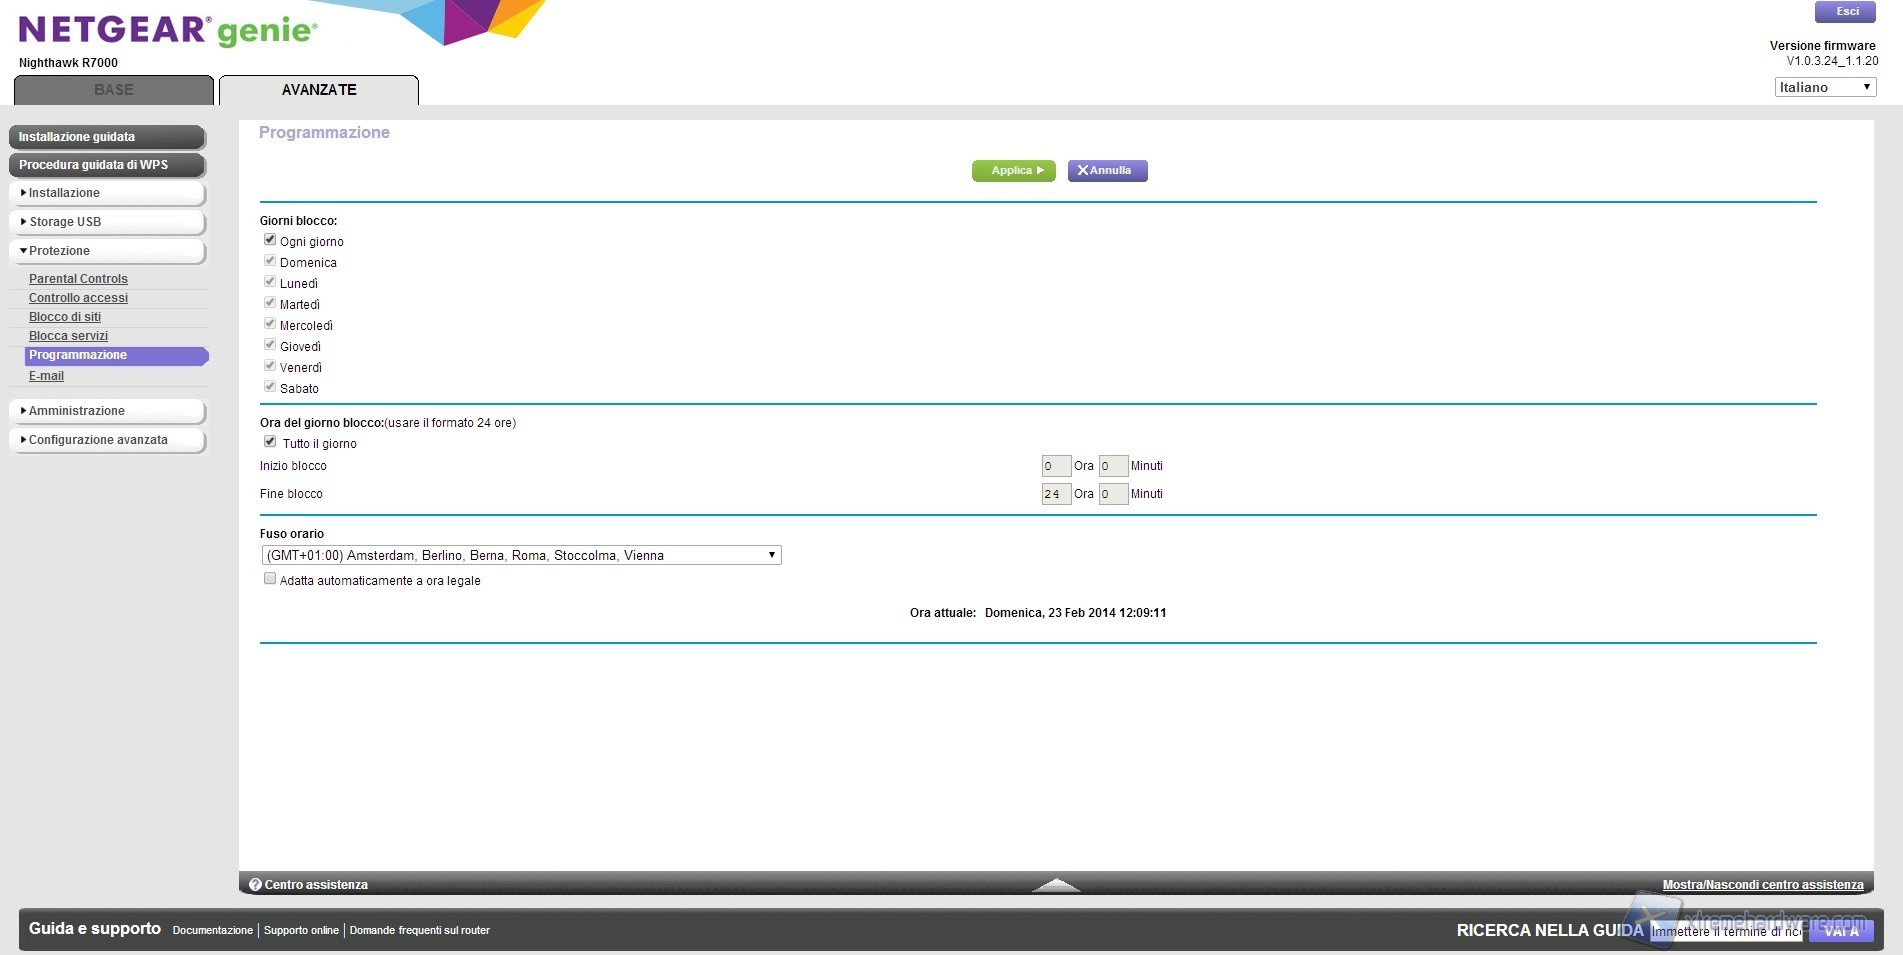Select the AVANZATE tab
This screenshot has width=1903, height=955.
pos(319,90)
